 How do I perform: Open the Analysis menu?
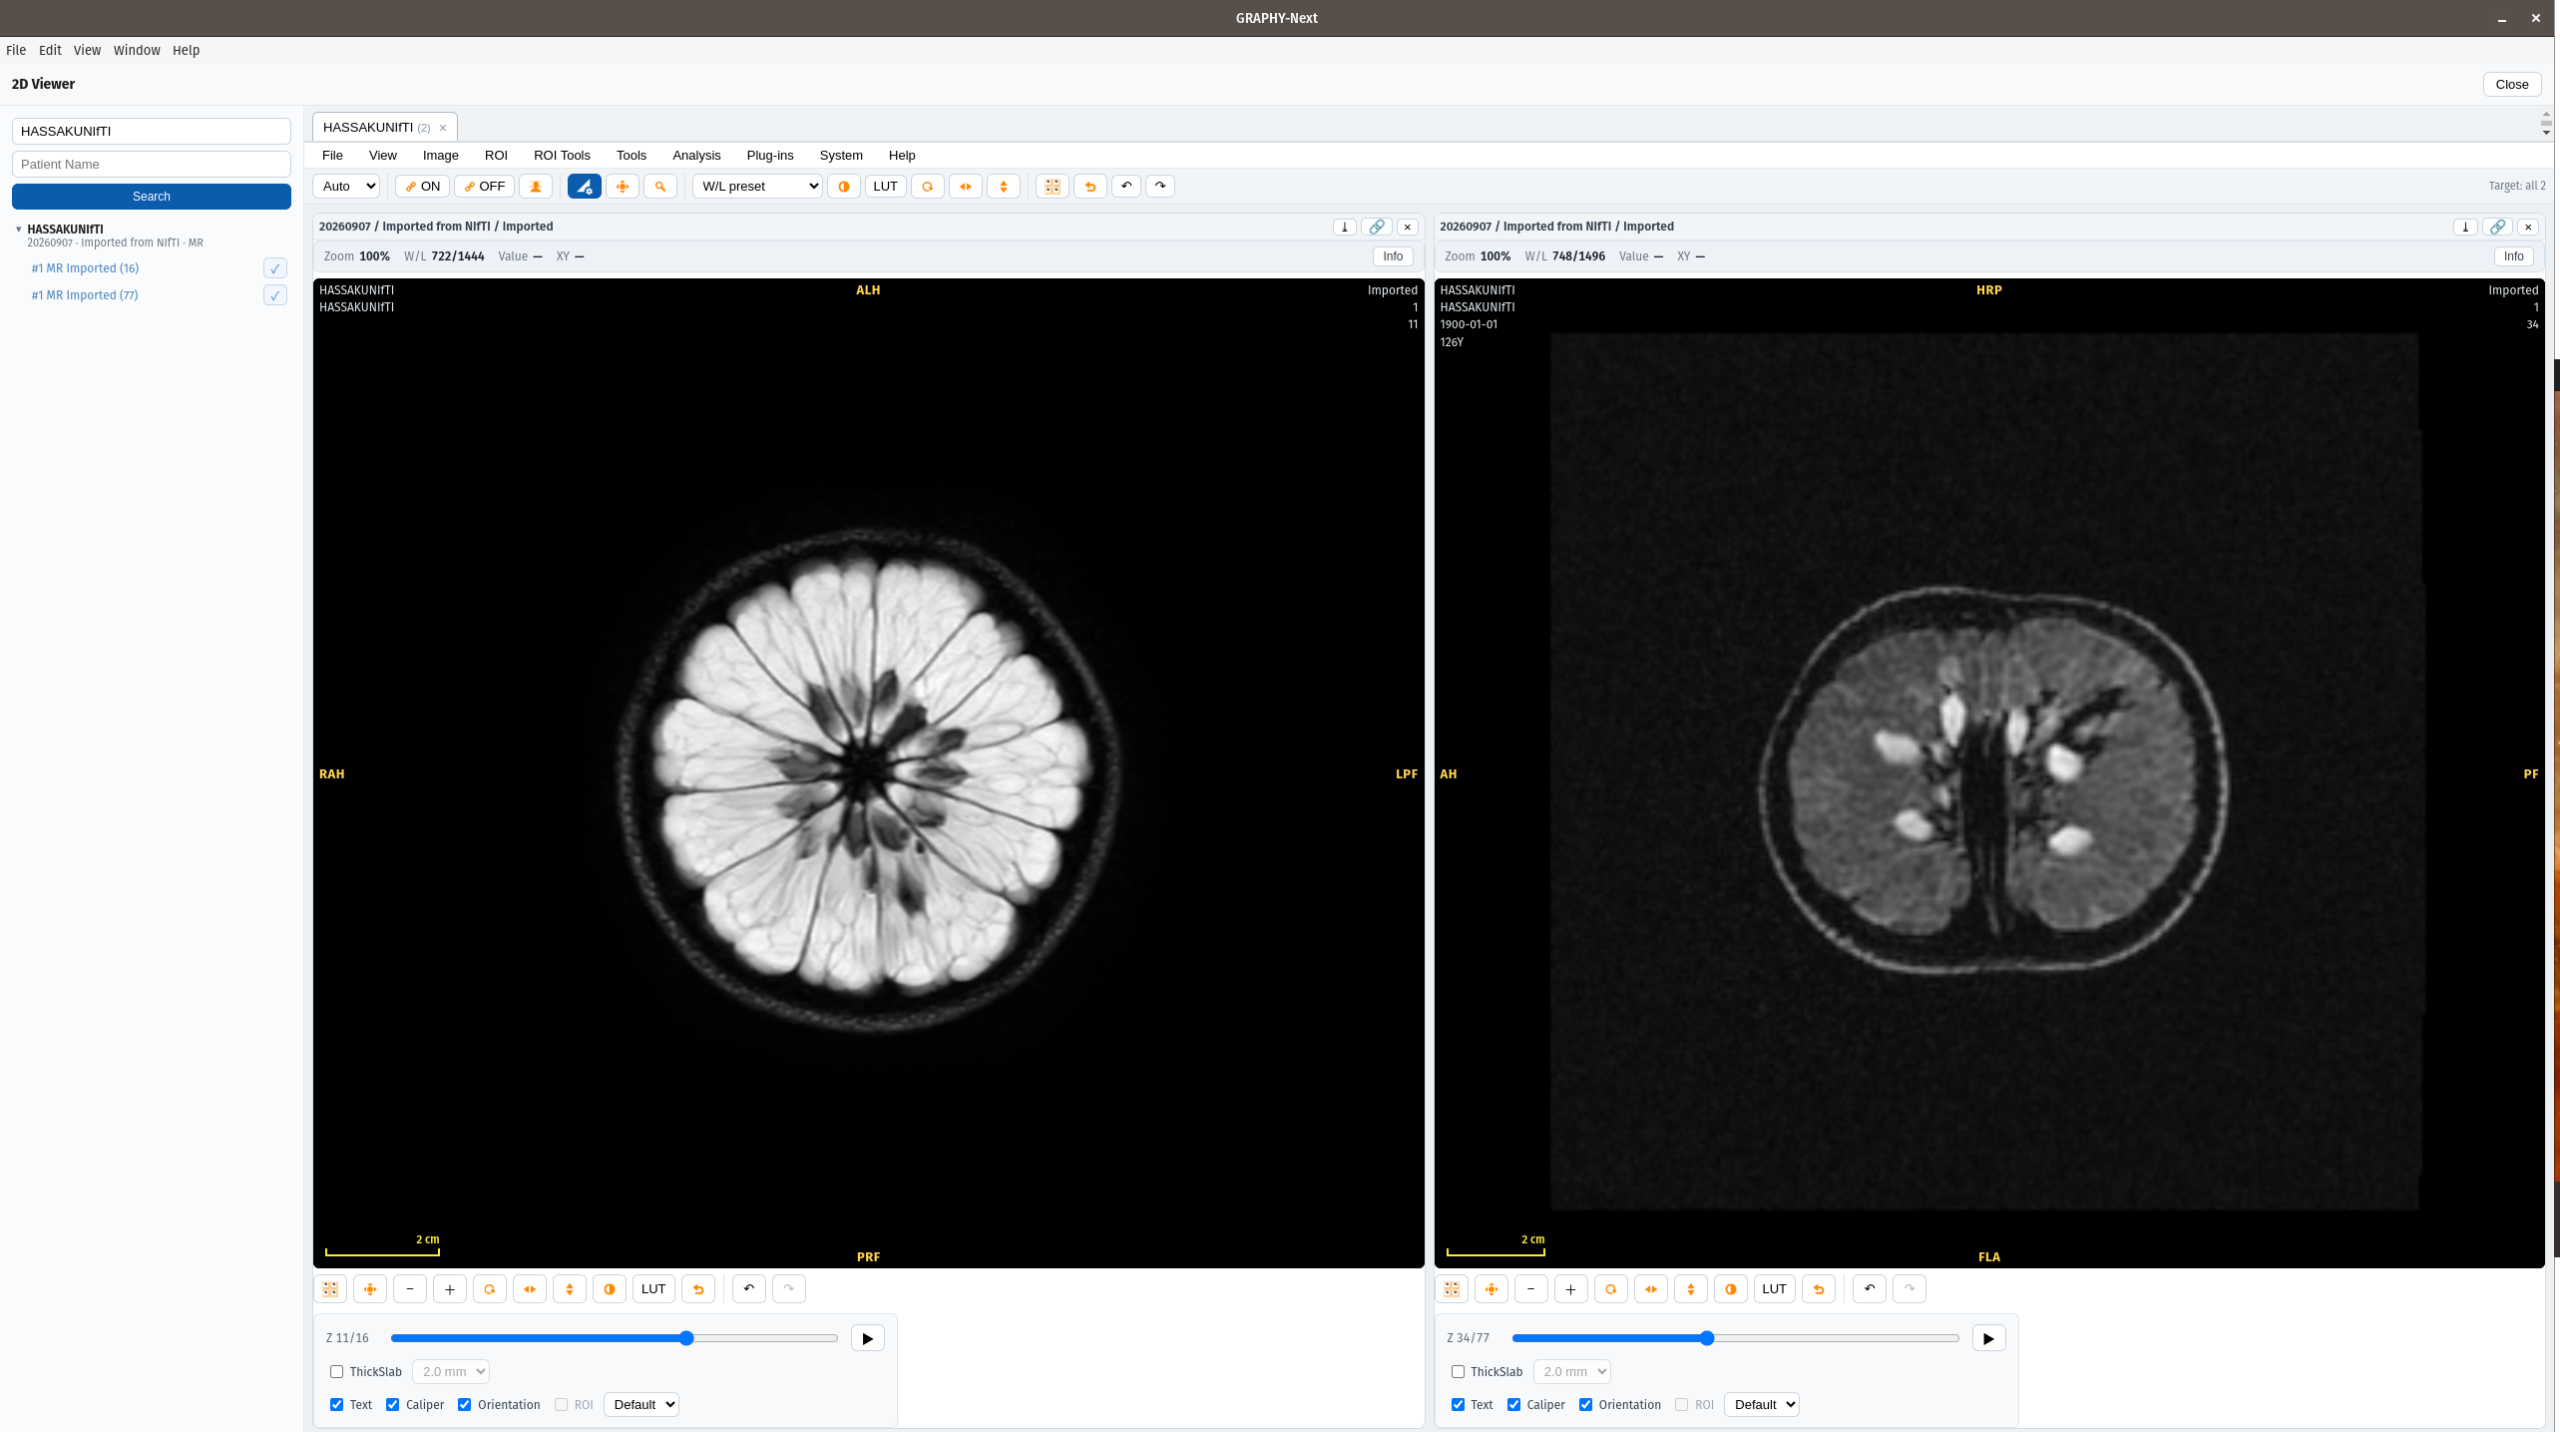(697, 155)
